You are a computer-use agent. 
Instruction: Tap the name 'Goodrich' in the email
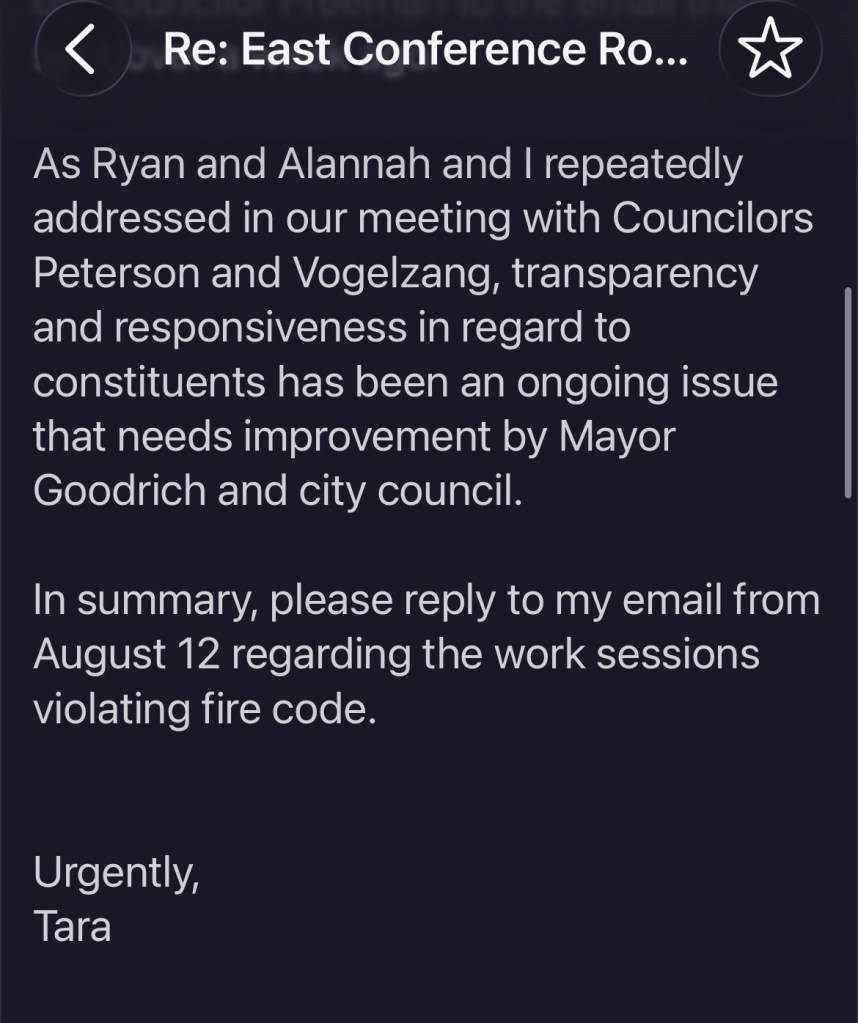tap(119, 490)
